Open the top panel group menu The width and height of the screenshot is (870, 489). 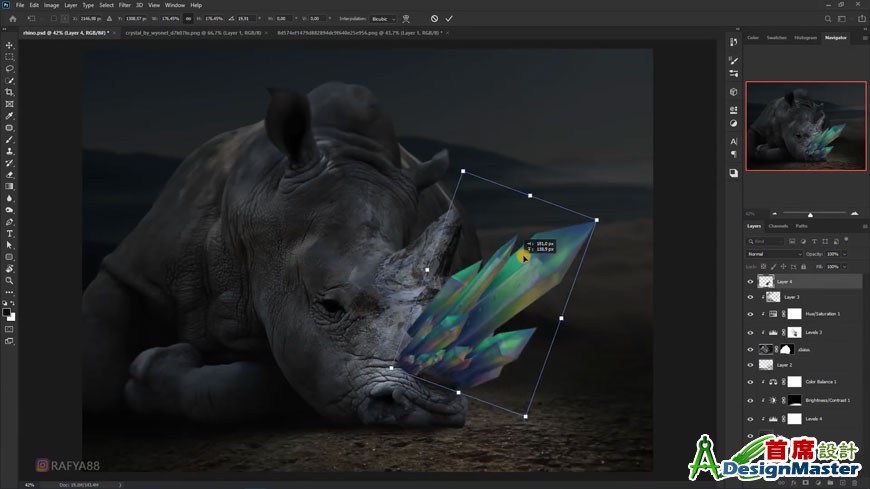coord(864,38)
